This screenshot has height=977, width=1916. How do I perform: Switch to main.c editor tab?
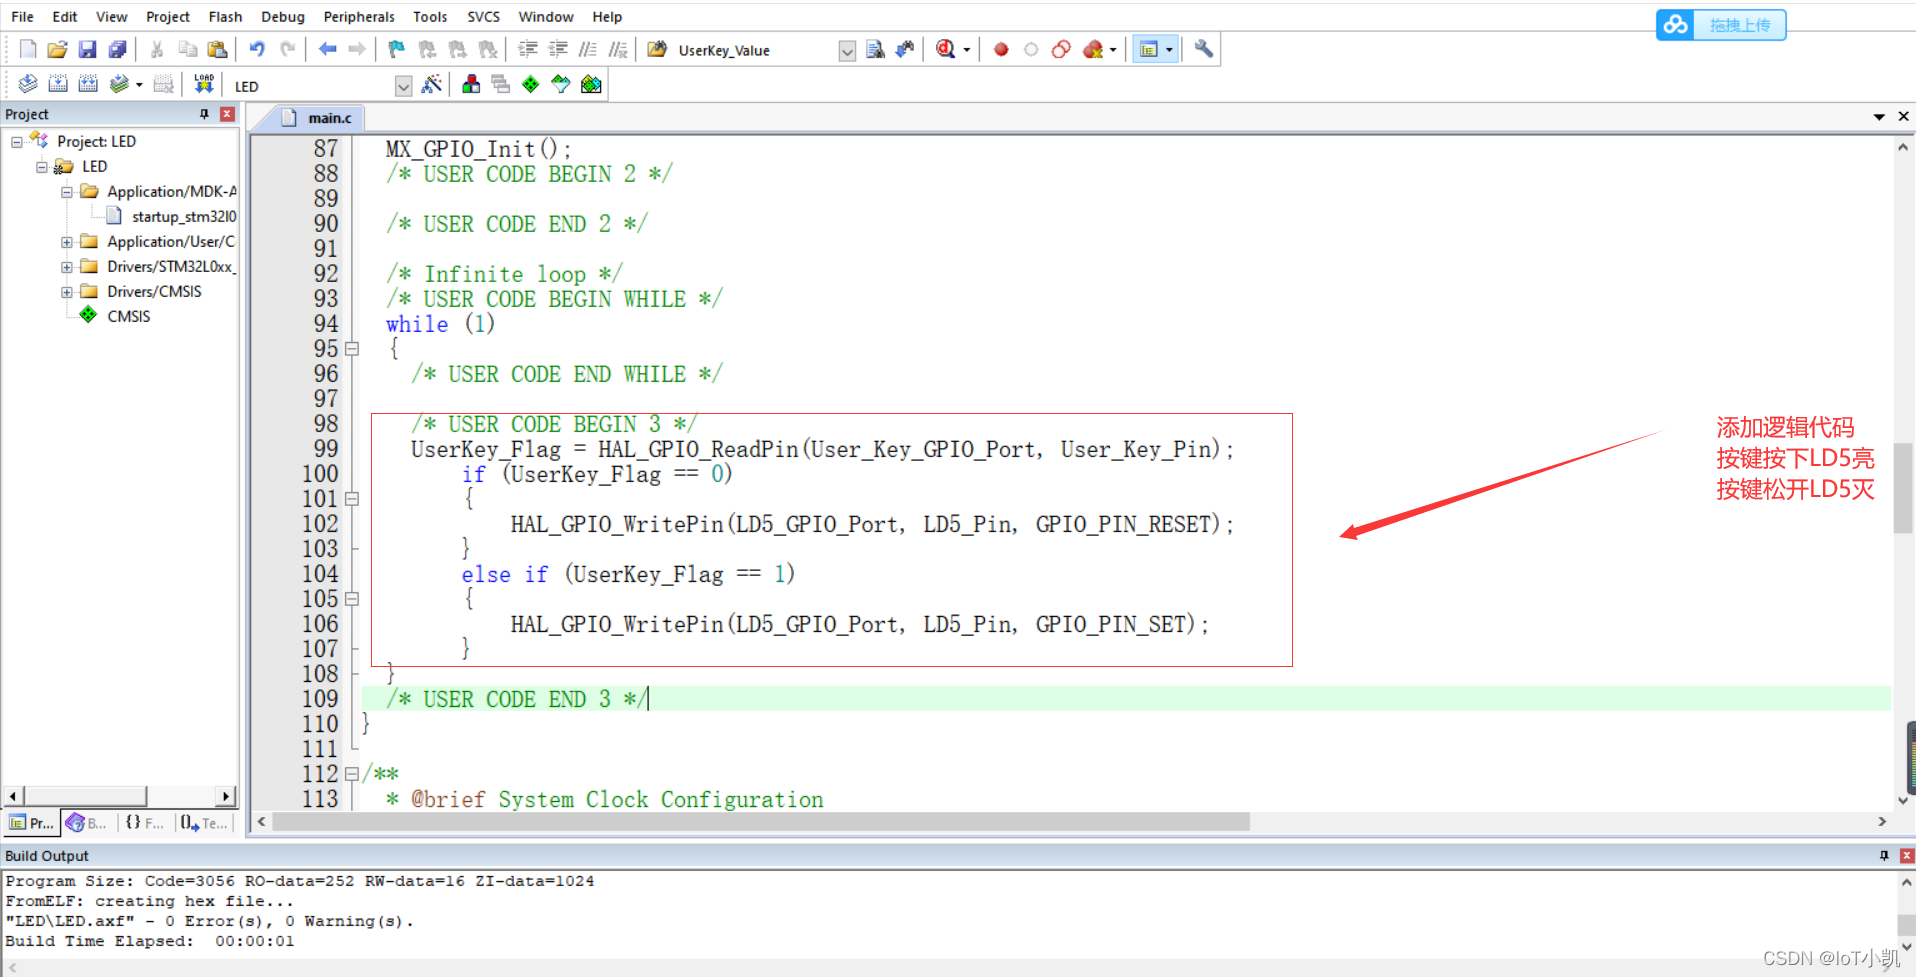[x=317, y=118]
